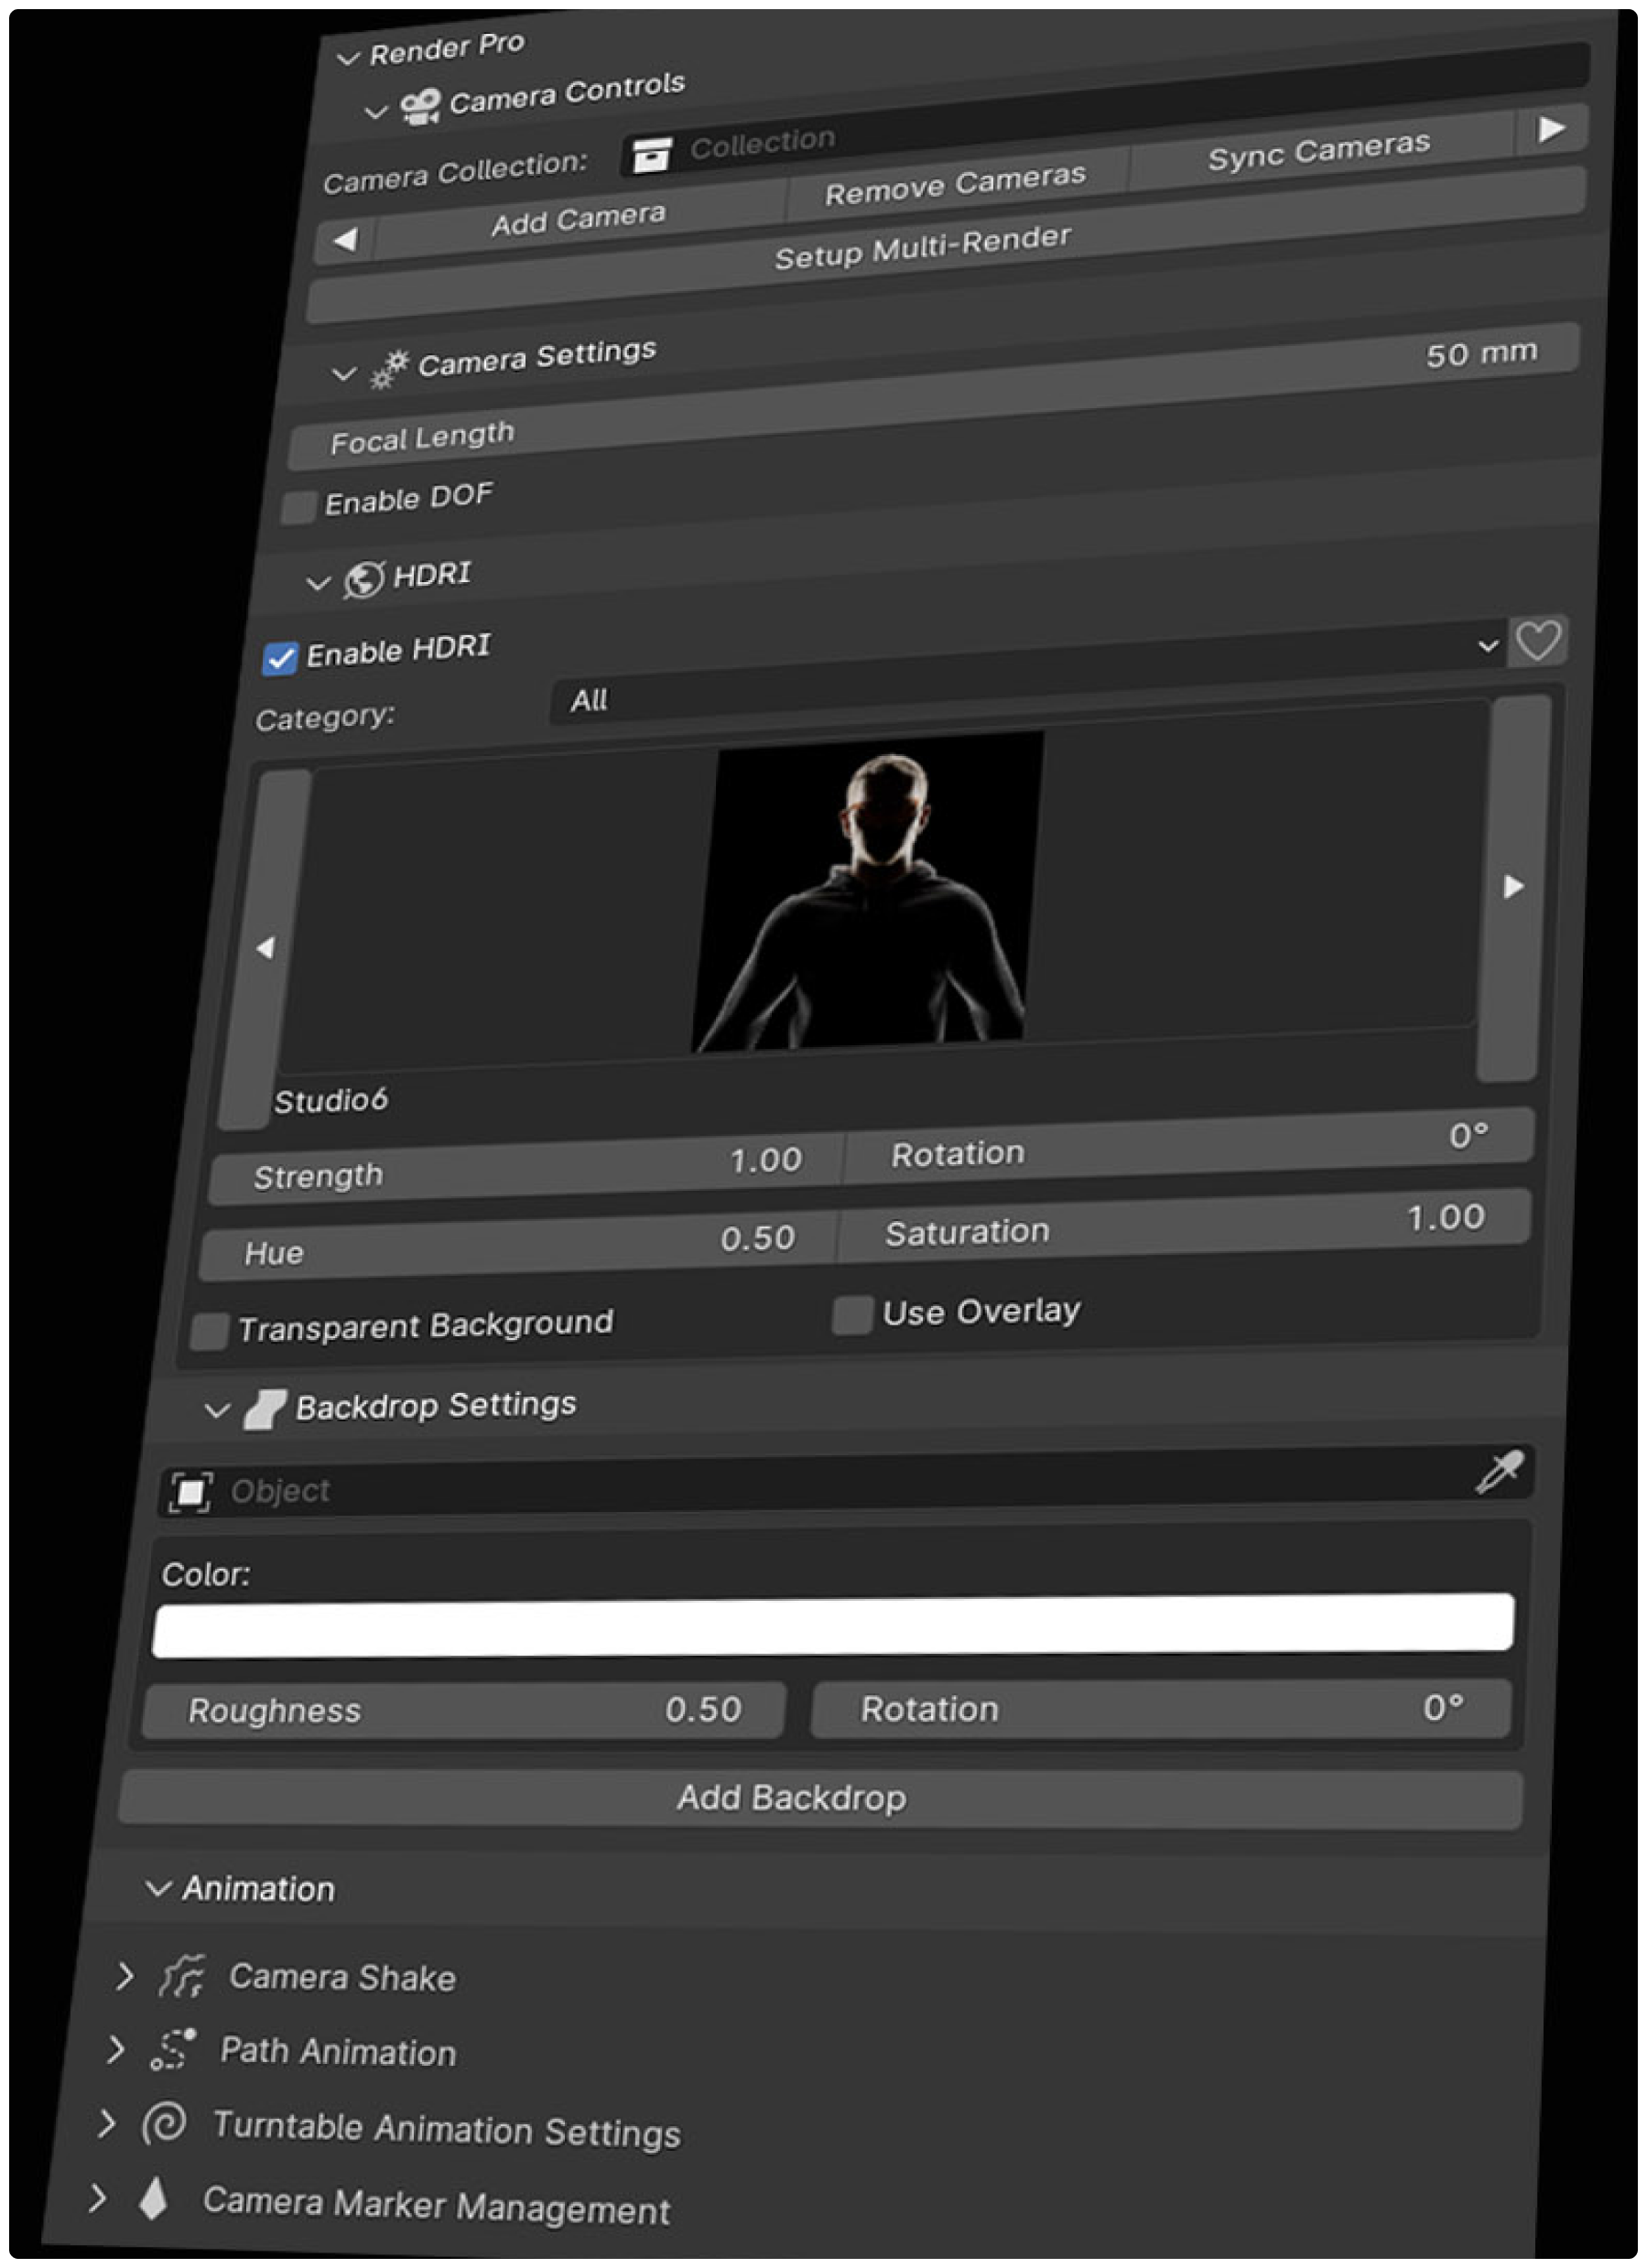Screen dimensions: 1647x2268
Task: Click the Camera Controls camera icon
Action: pyautogui.click(x=420, y=106)
